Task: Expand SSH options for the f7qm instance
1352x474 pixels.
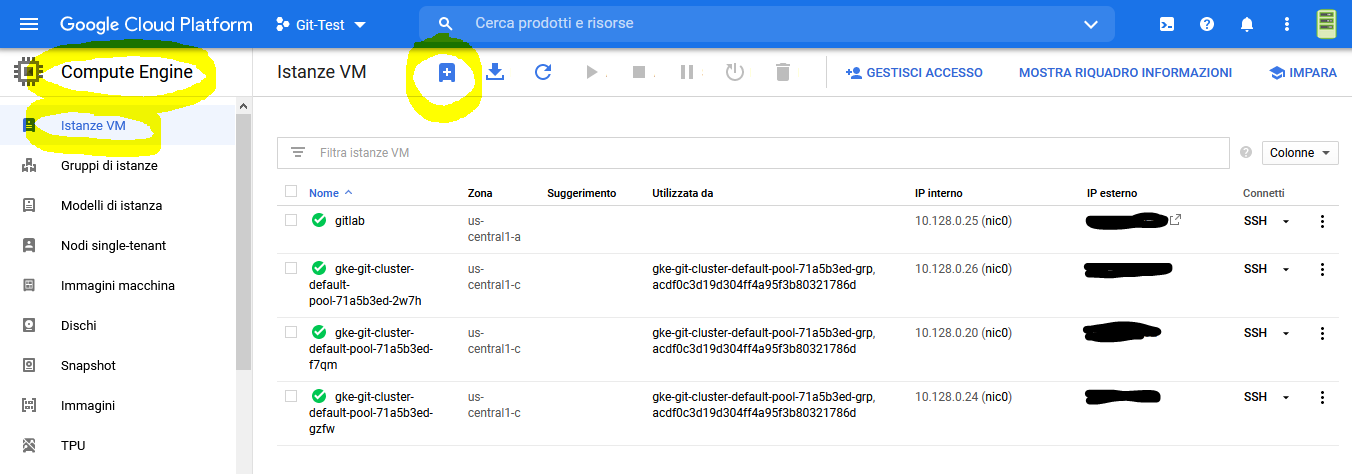Action: 1286,333
